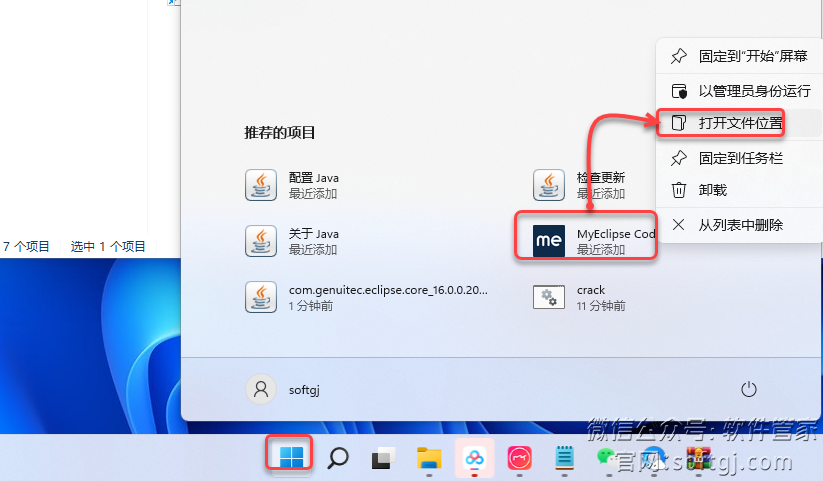Select 以管理员身份运行 menu entry
Screen dimensions: 823x481
coord(739,91)
